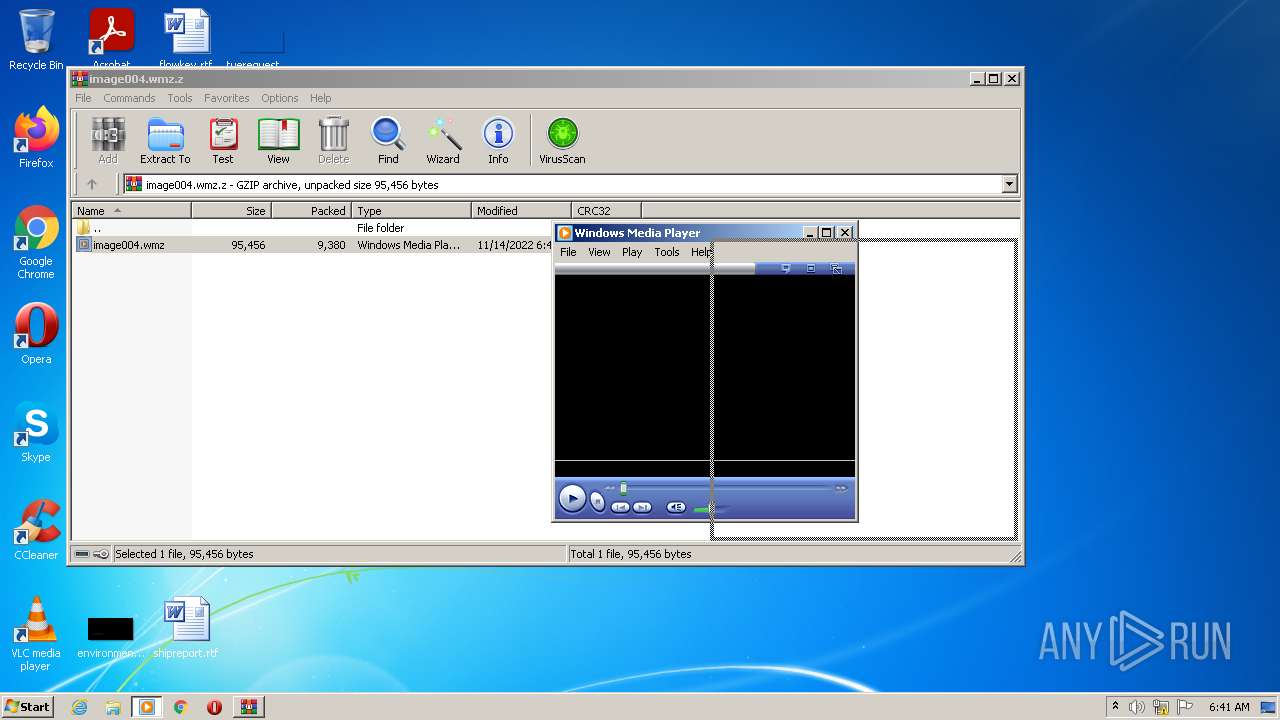
Task: Open the Recycle Bin desktop icon
Action: (36, 40)
